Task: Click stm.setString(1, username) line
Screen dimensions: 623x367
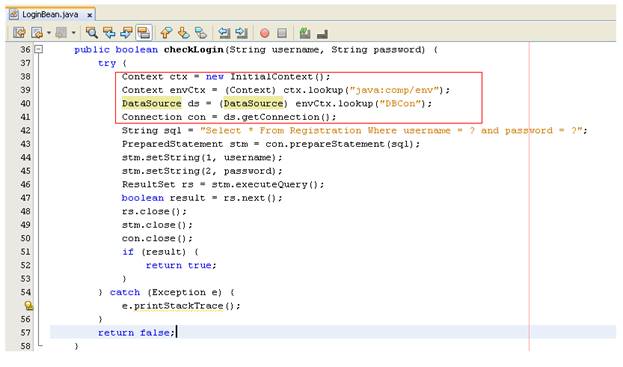Action: click(202, 157)
